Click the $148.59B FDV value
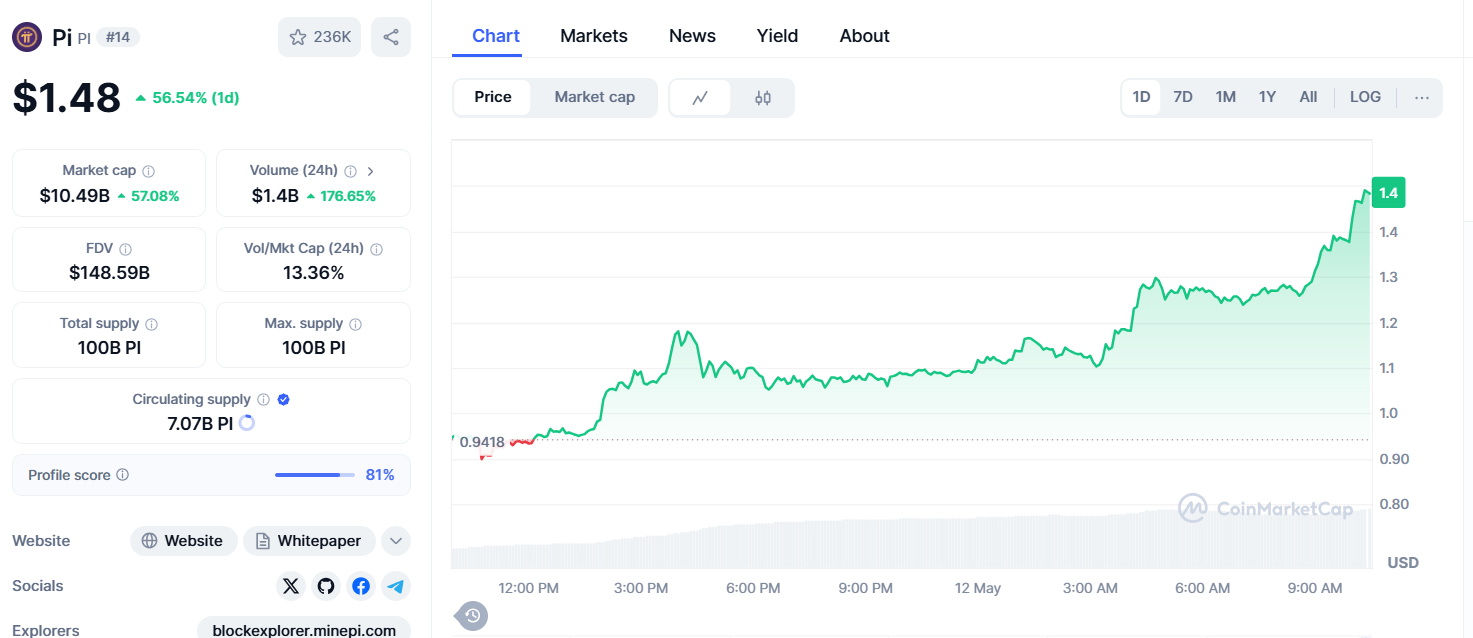 pos(109,272)
